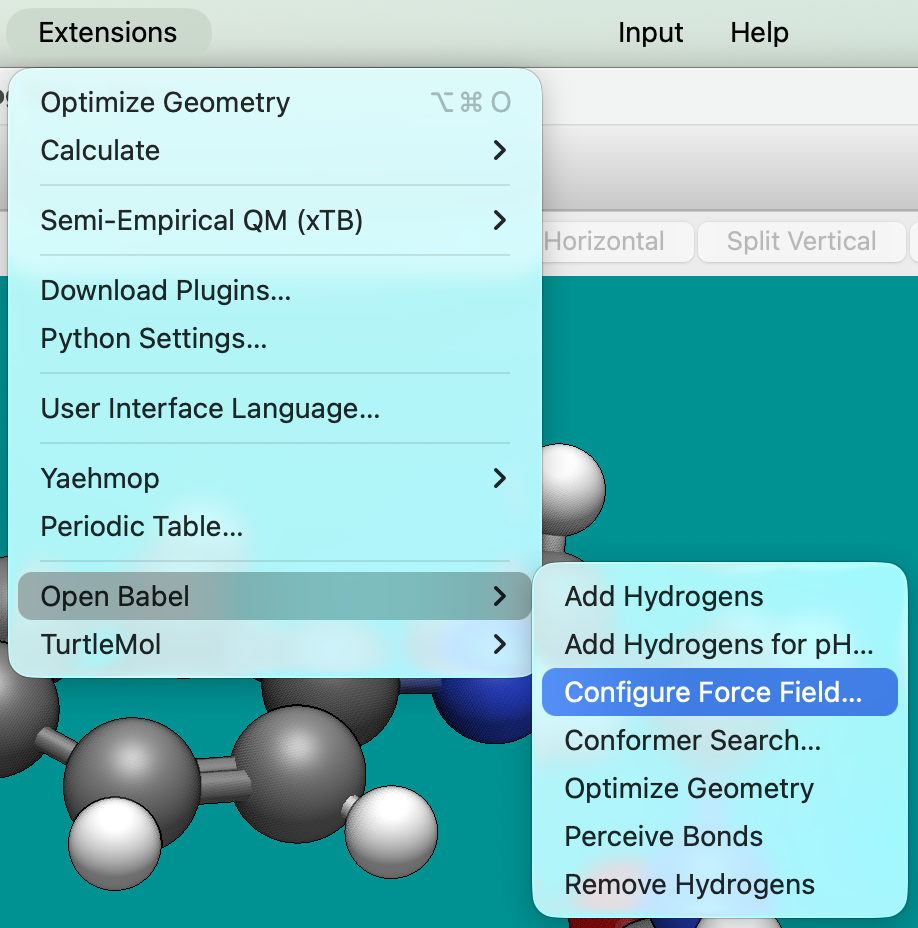918x928 pixels.
Task: Choose Download Plugins... option
Action: [165, 290]
